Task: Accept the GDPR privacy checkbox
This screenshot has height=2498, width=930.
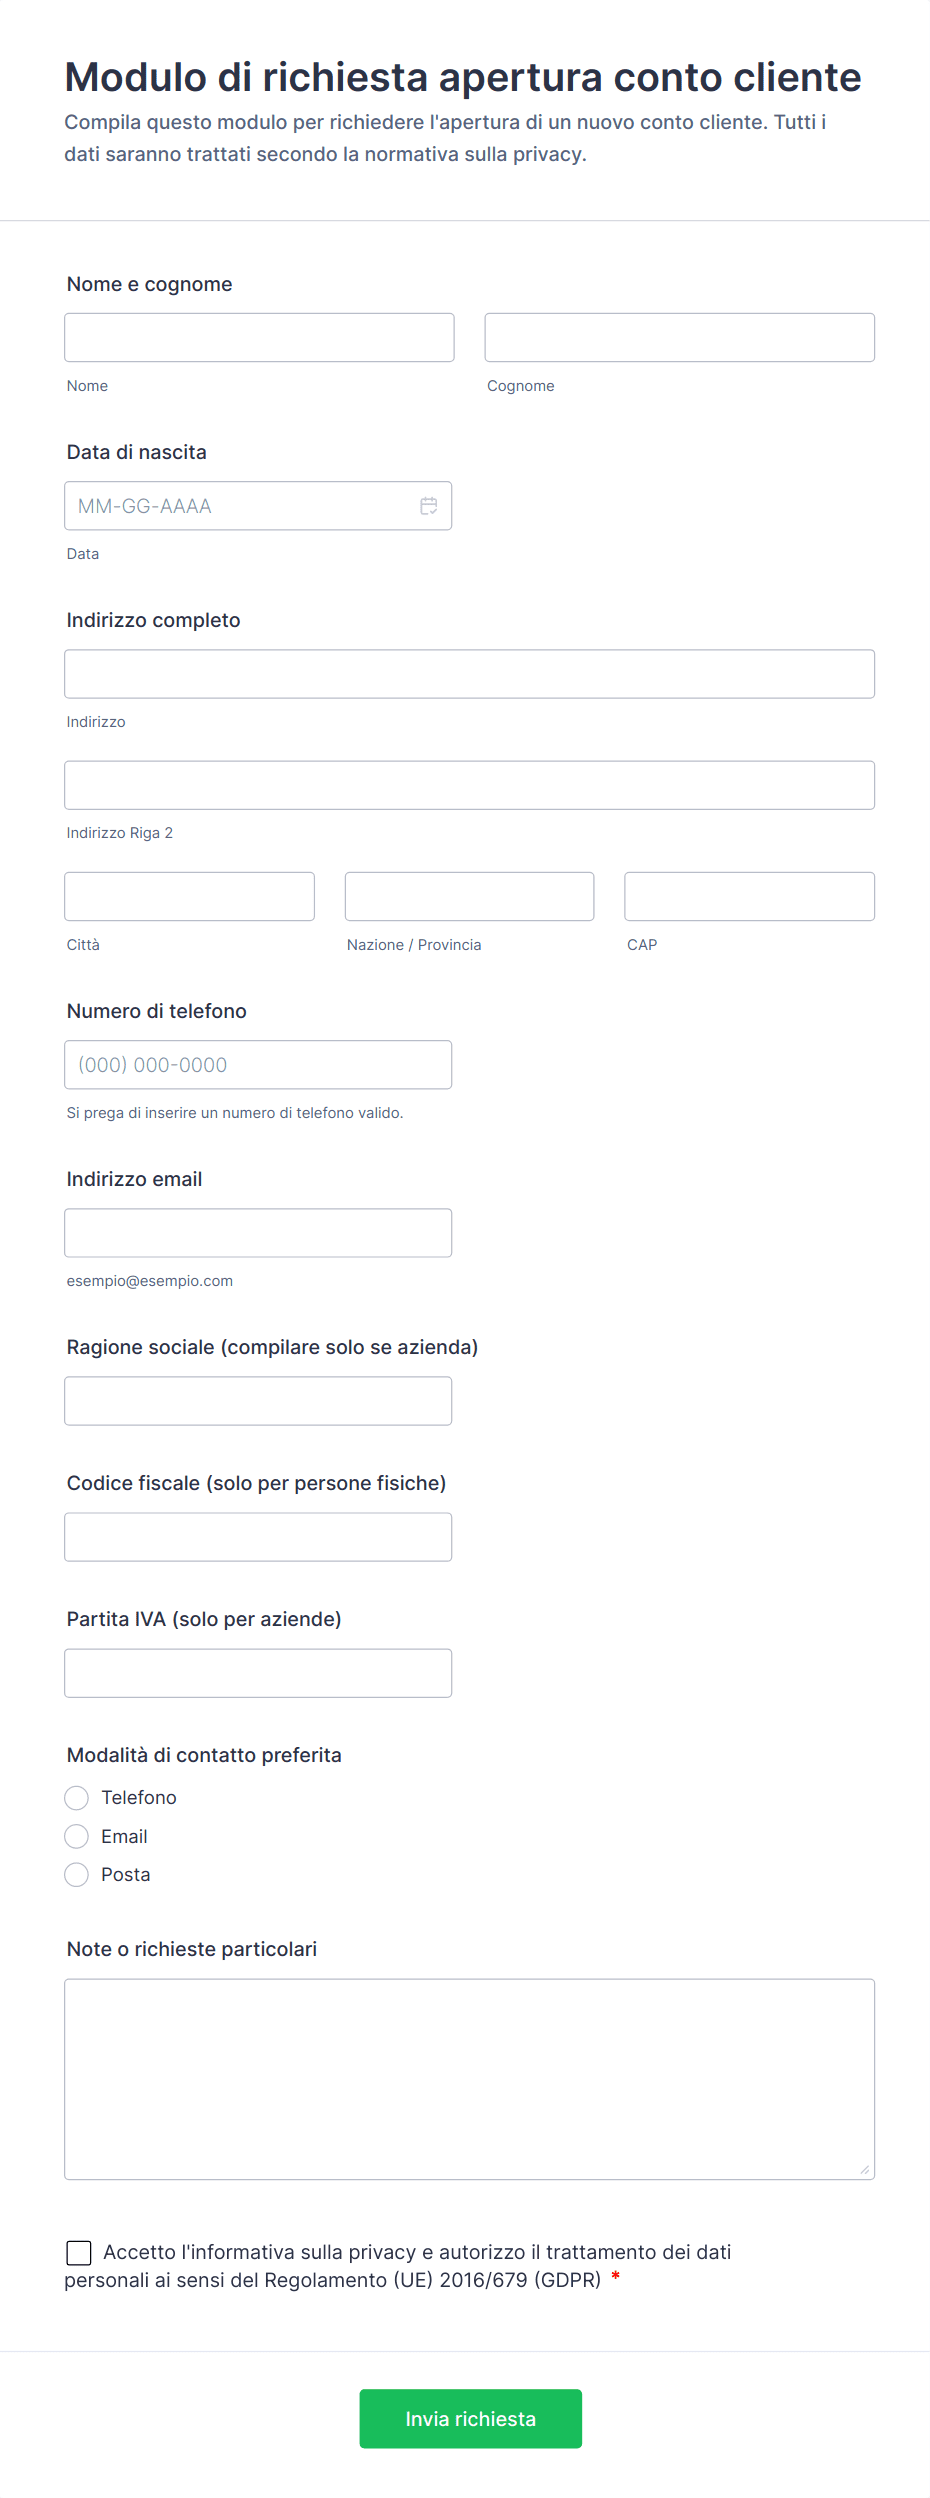Action: click(79, 2252)
